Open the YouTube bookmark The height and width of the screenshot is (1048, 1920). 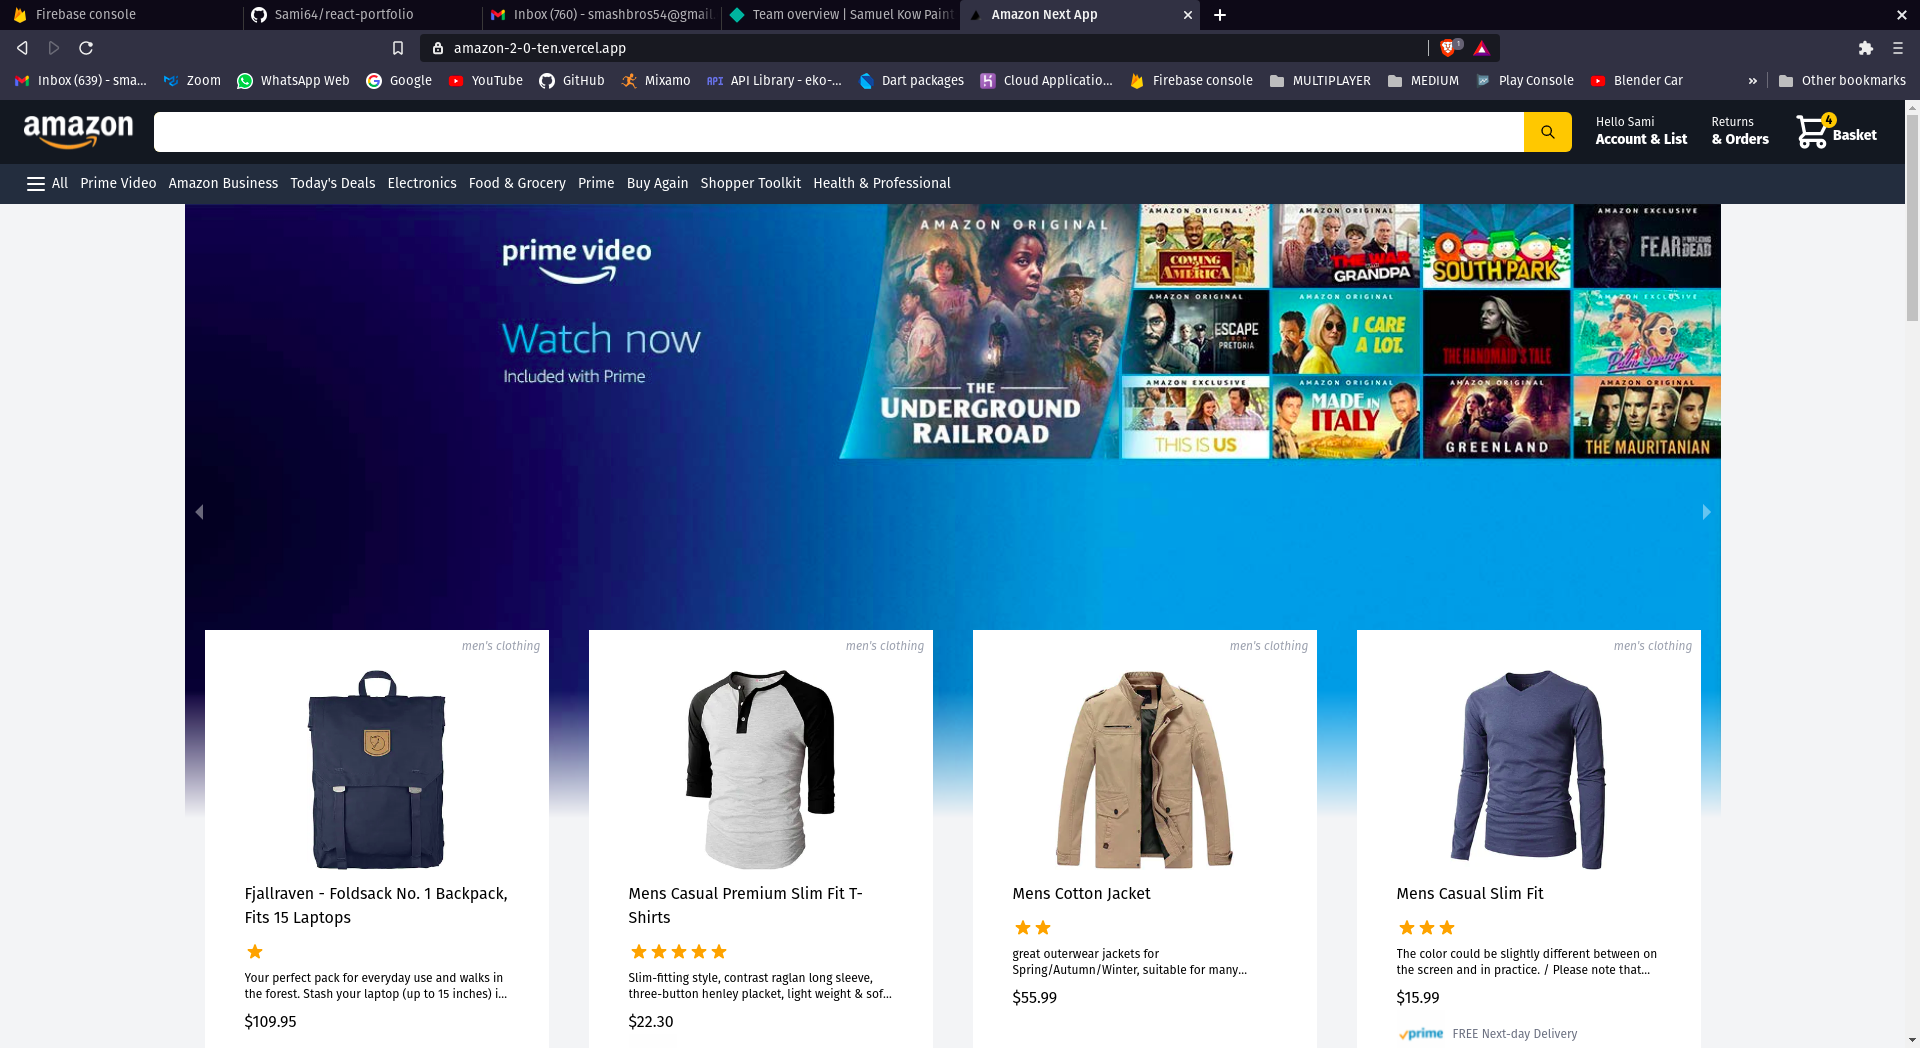coord(486,81)
